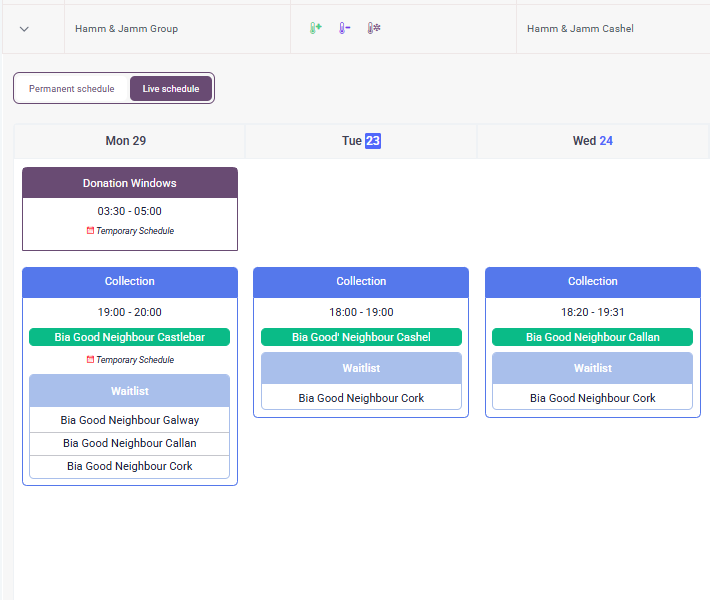Select Bia Good Neighbour Callan green tag

[593, 337]
